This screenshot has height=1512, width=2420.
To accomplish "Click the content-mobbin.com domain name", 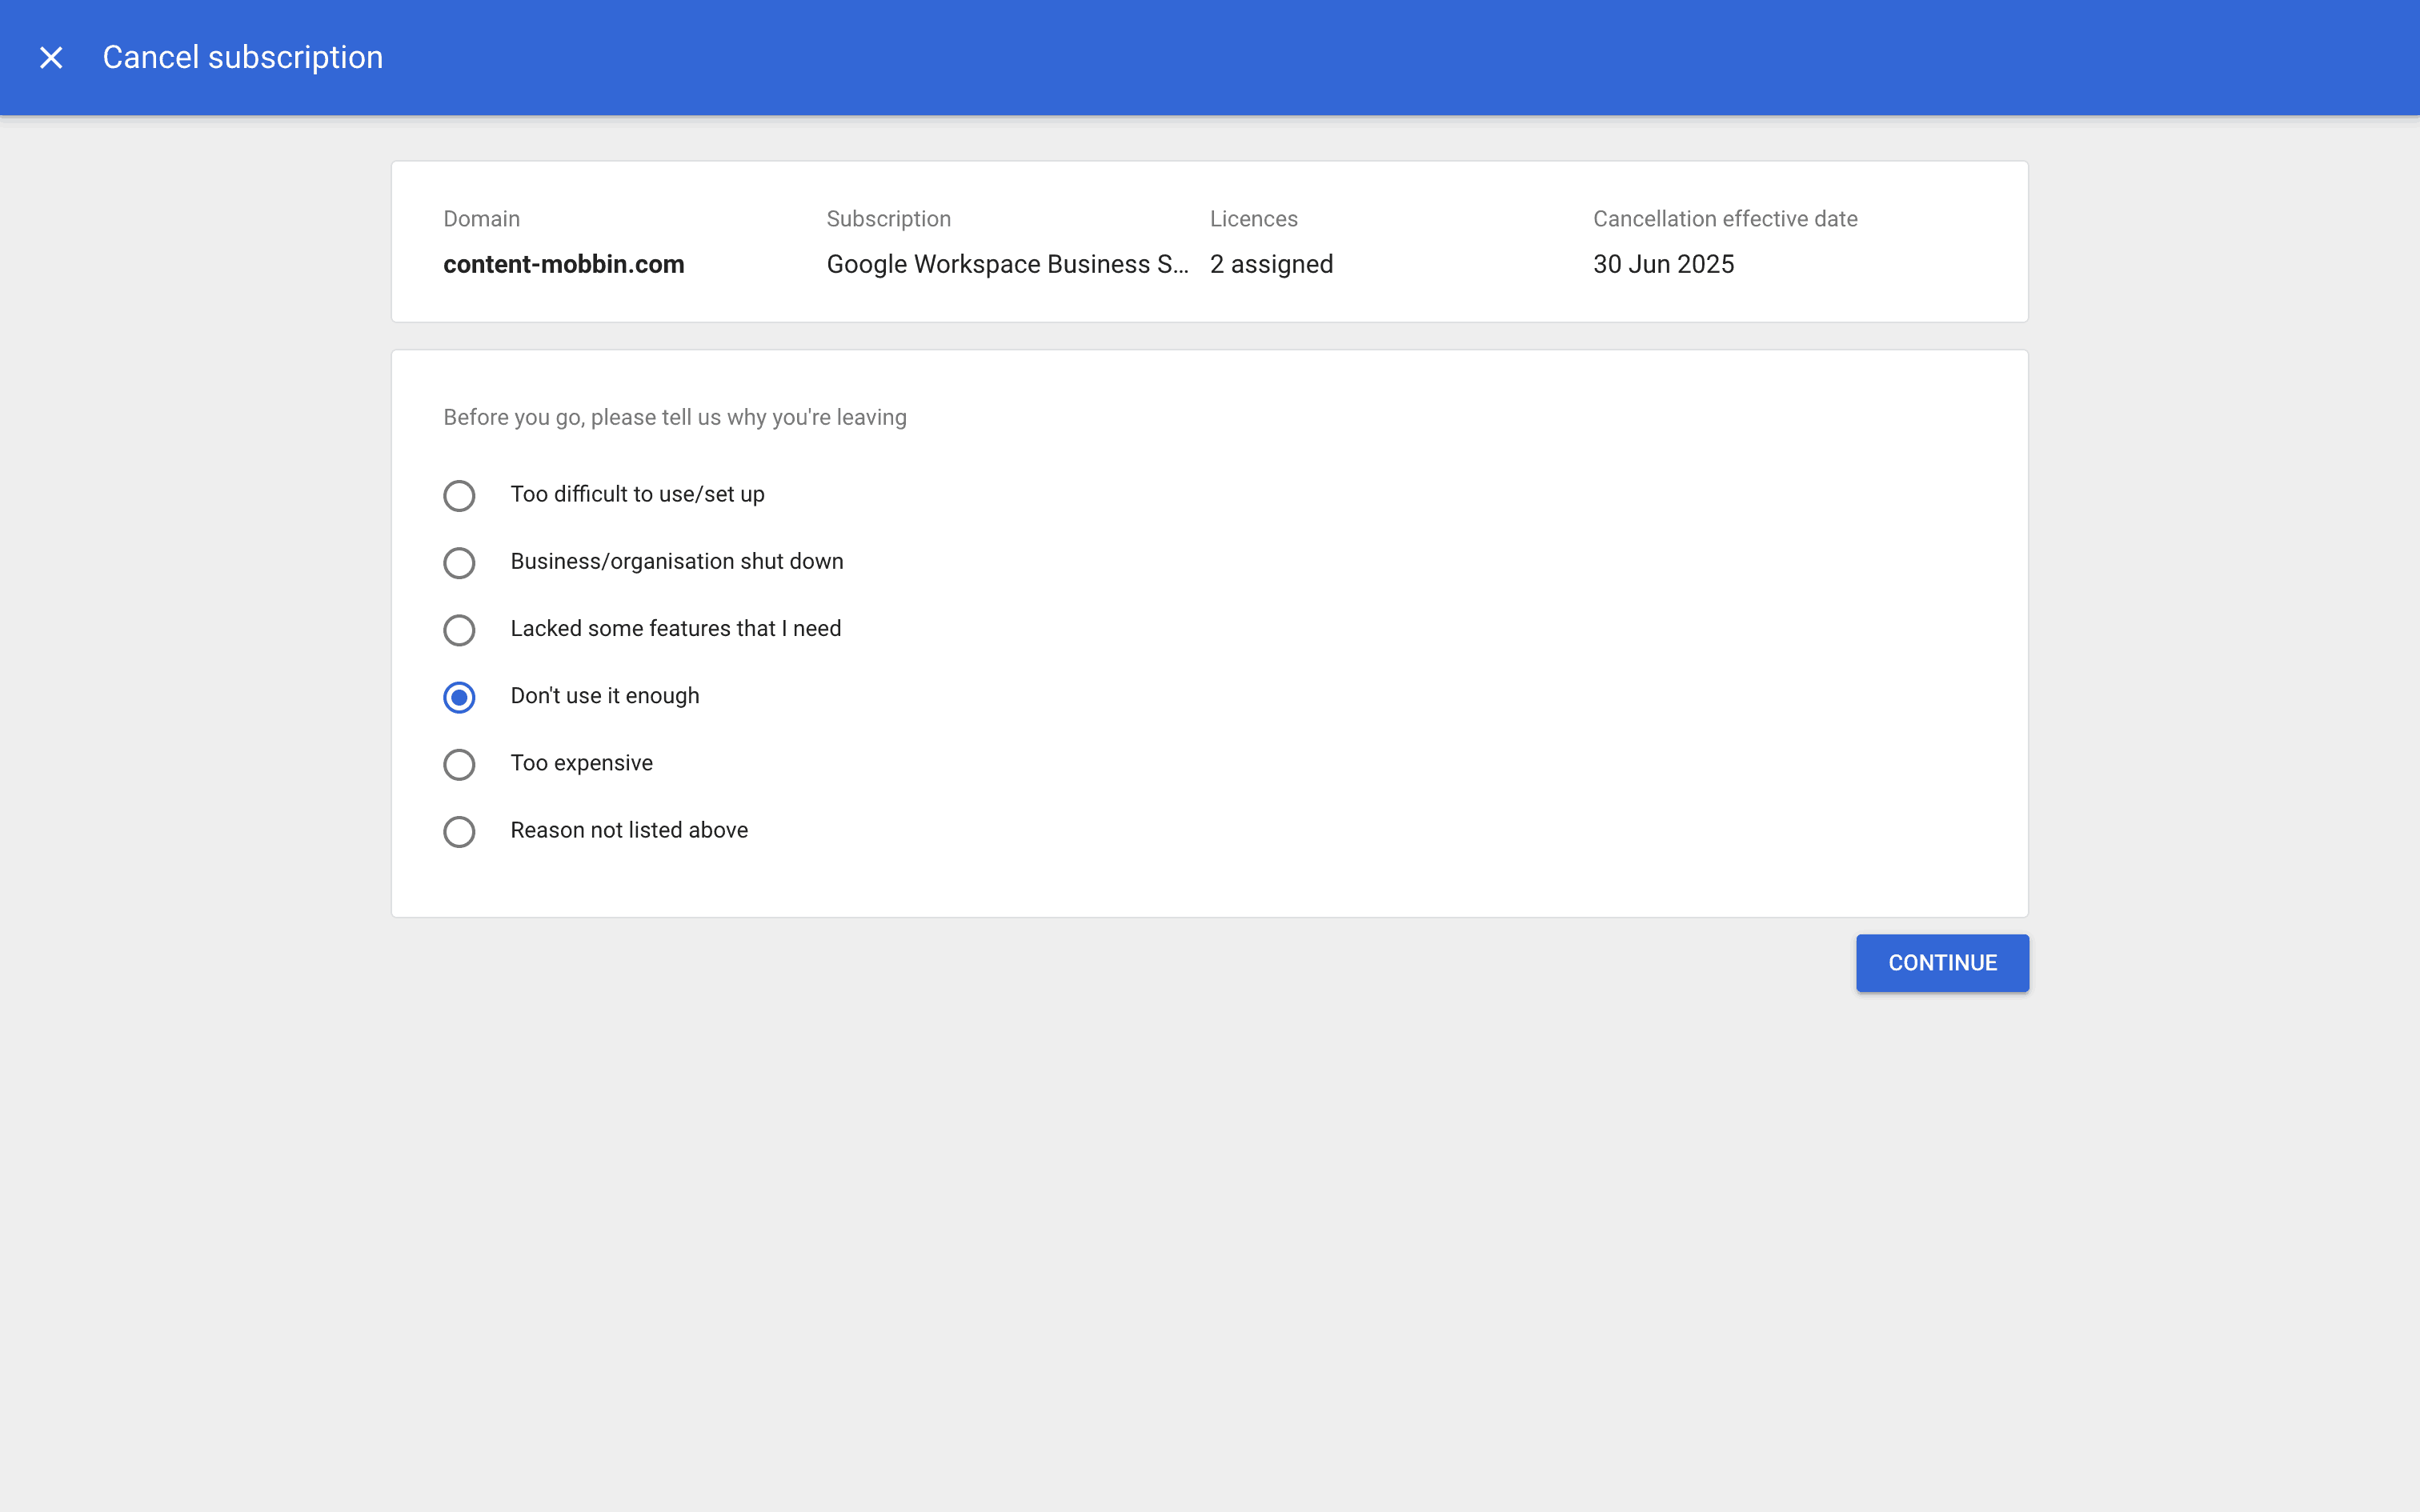I will [x=563, y=264].
